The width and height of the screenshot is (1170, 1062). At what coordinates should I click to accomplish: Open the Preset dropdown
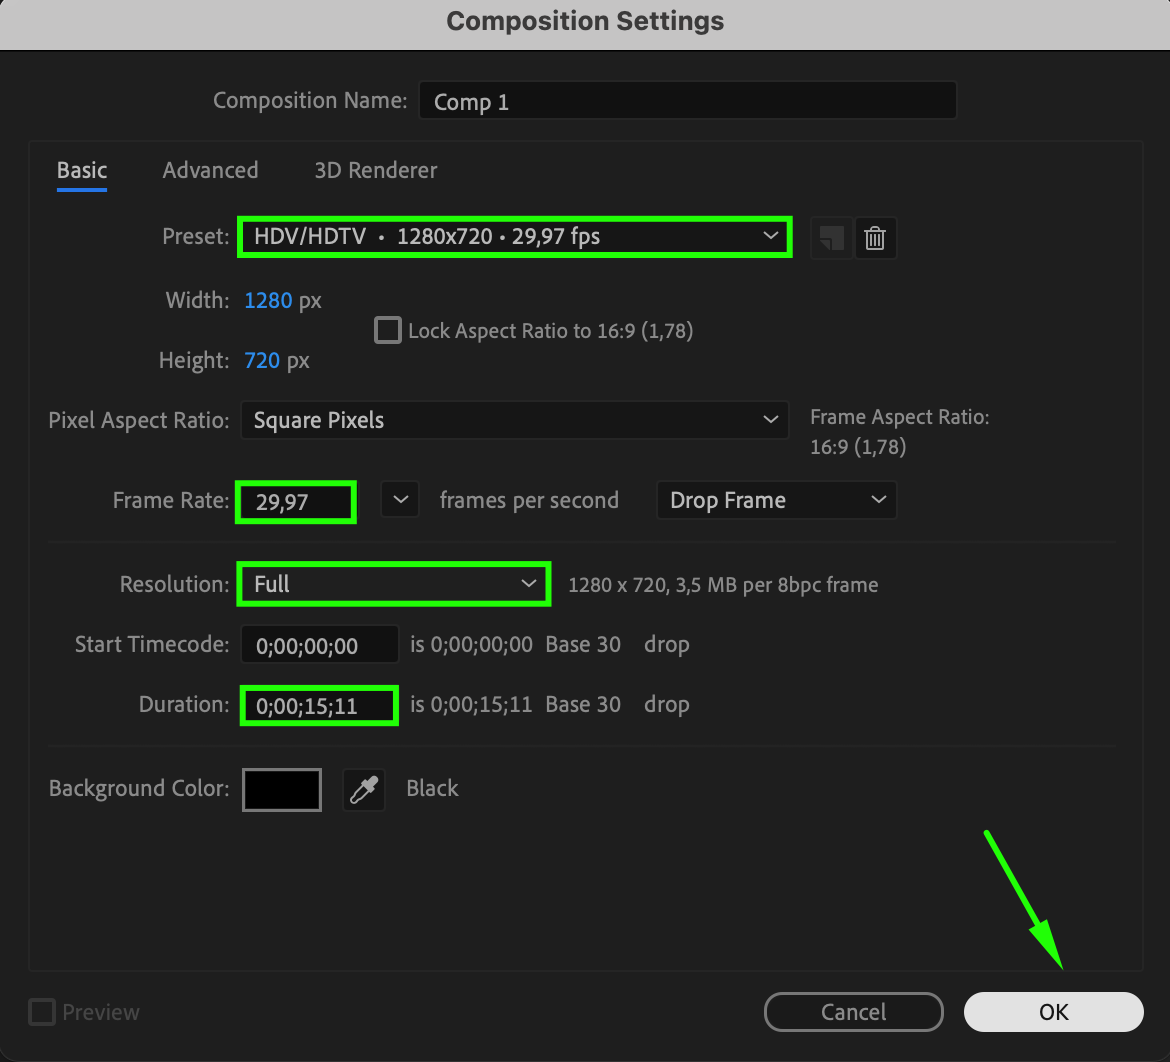(514, 237)
